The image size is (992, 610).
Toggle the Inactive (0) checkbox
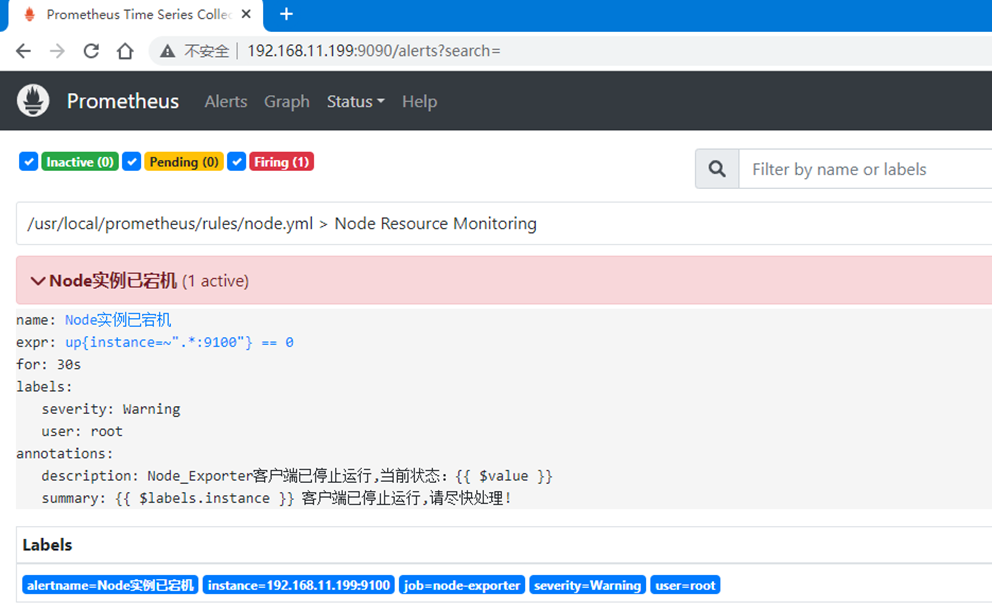pos(28,162)
